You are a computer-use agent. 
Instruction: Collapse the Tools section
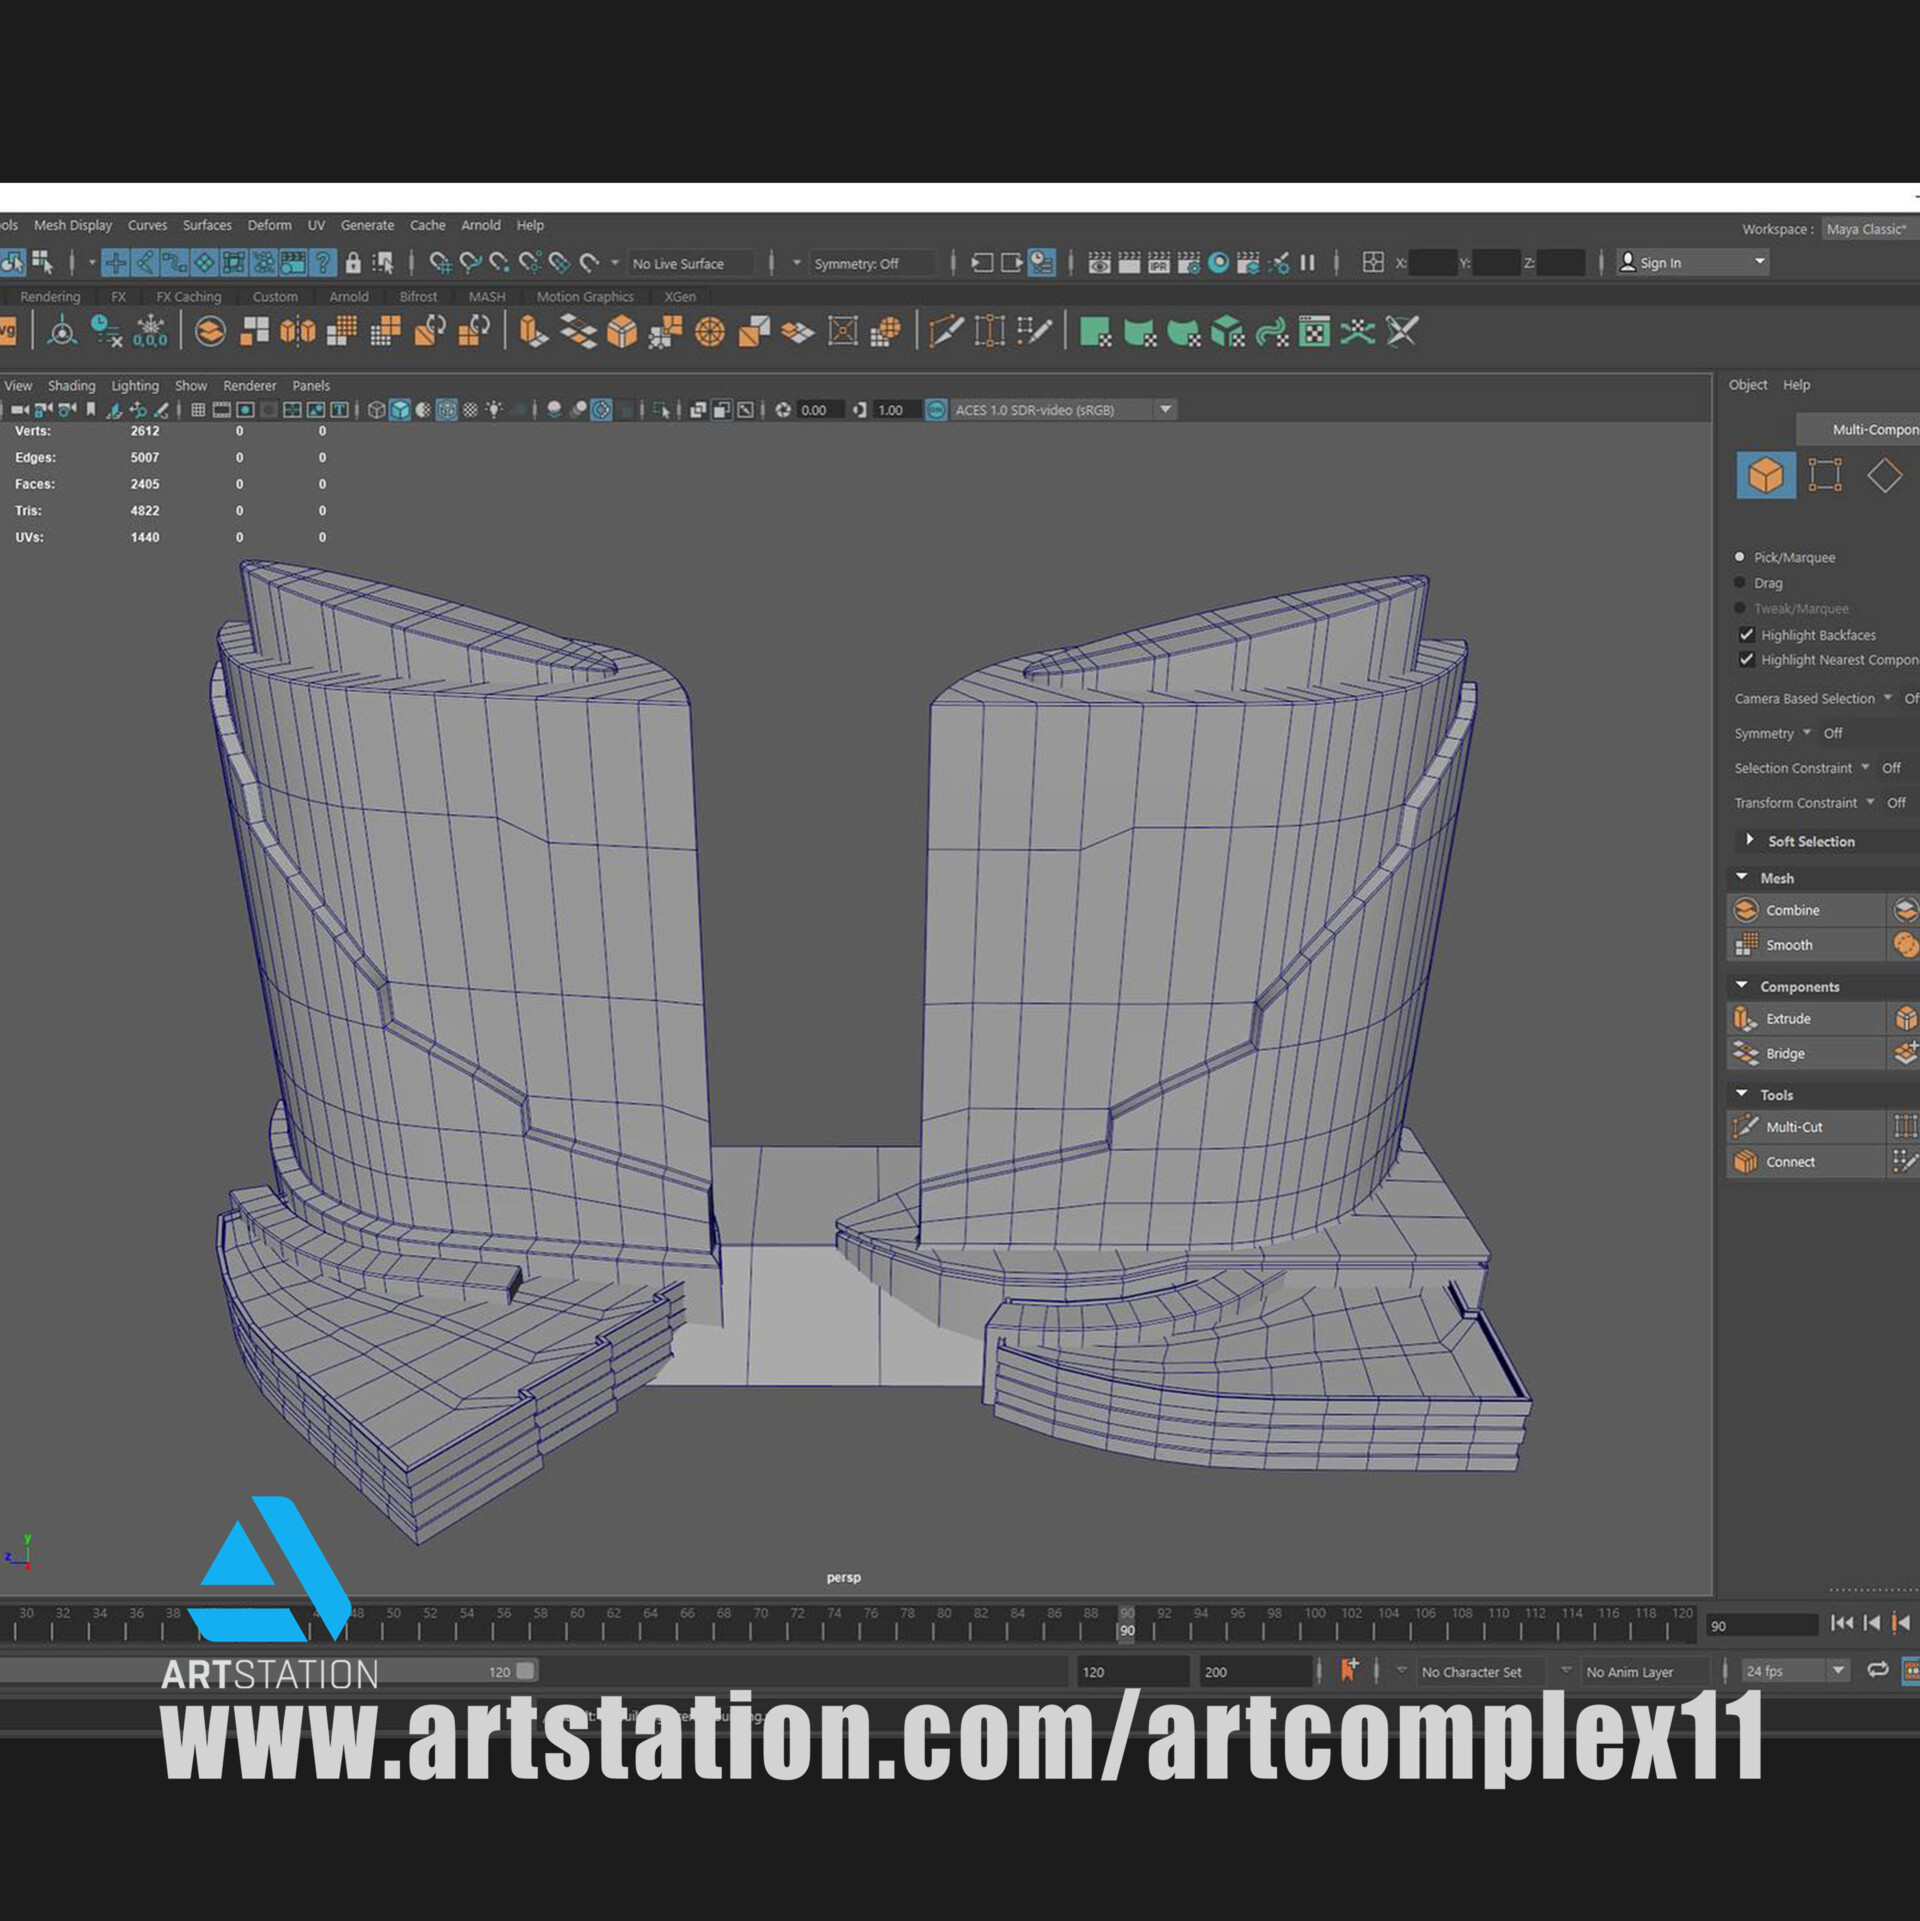tap(1742, 1094)
